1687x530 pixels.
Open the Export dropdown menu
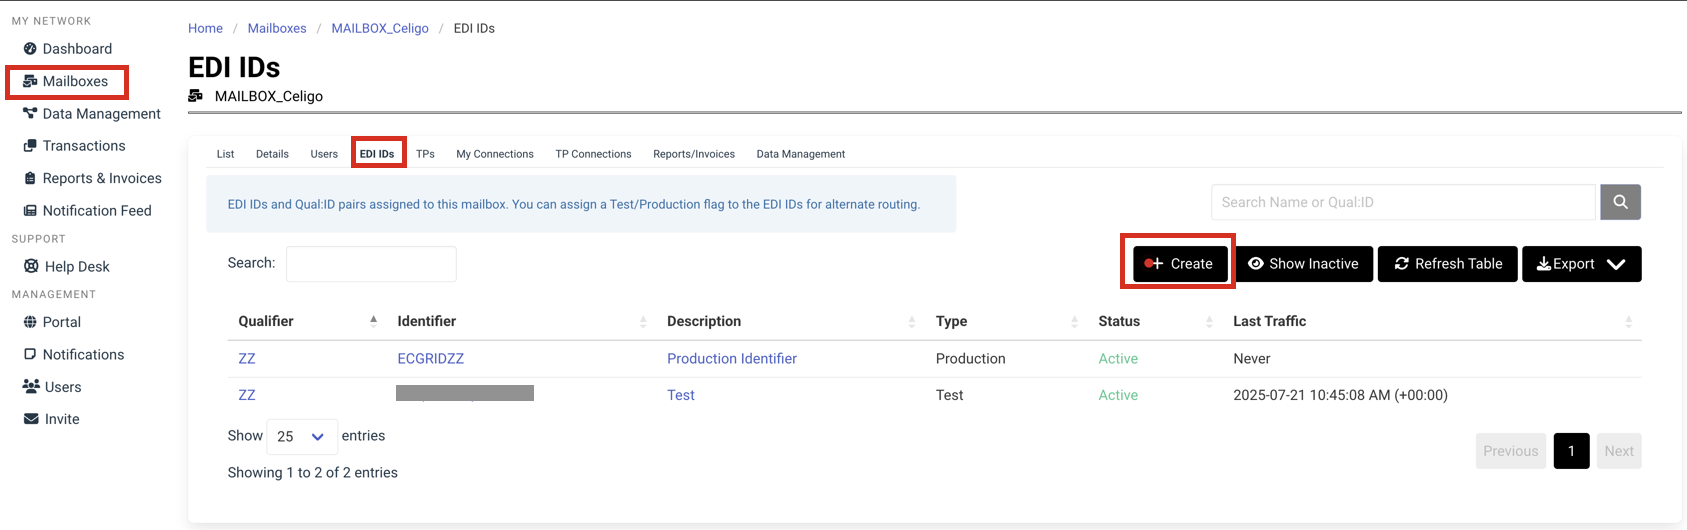click(1582, 264)
